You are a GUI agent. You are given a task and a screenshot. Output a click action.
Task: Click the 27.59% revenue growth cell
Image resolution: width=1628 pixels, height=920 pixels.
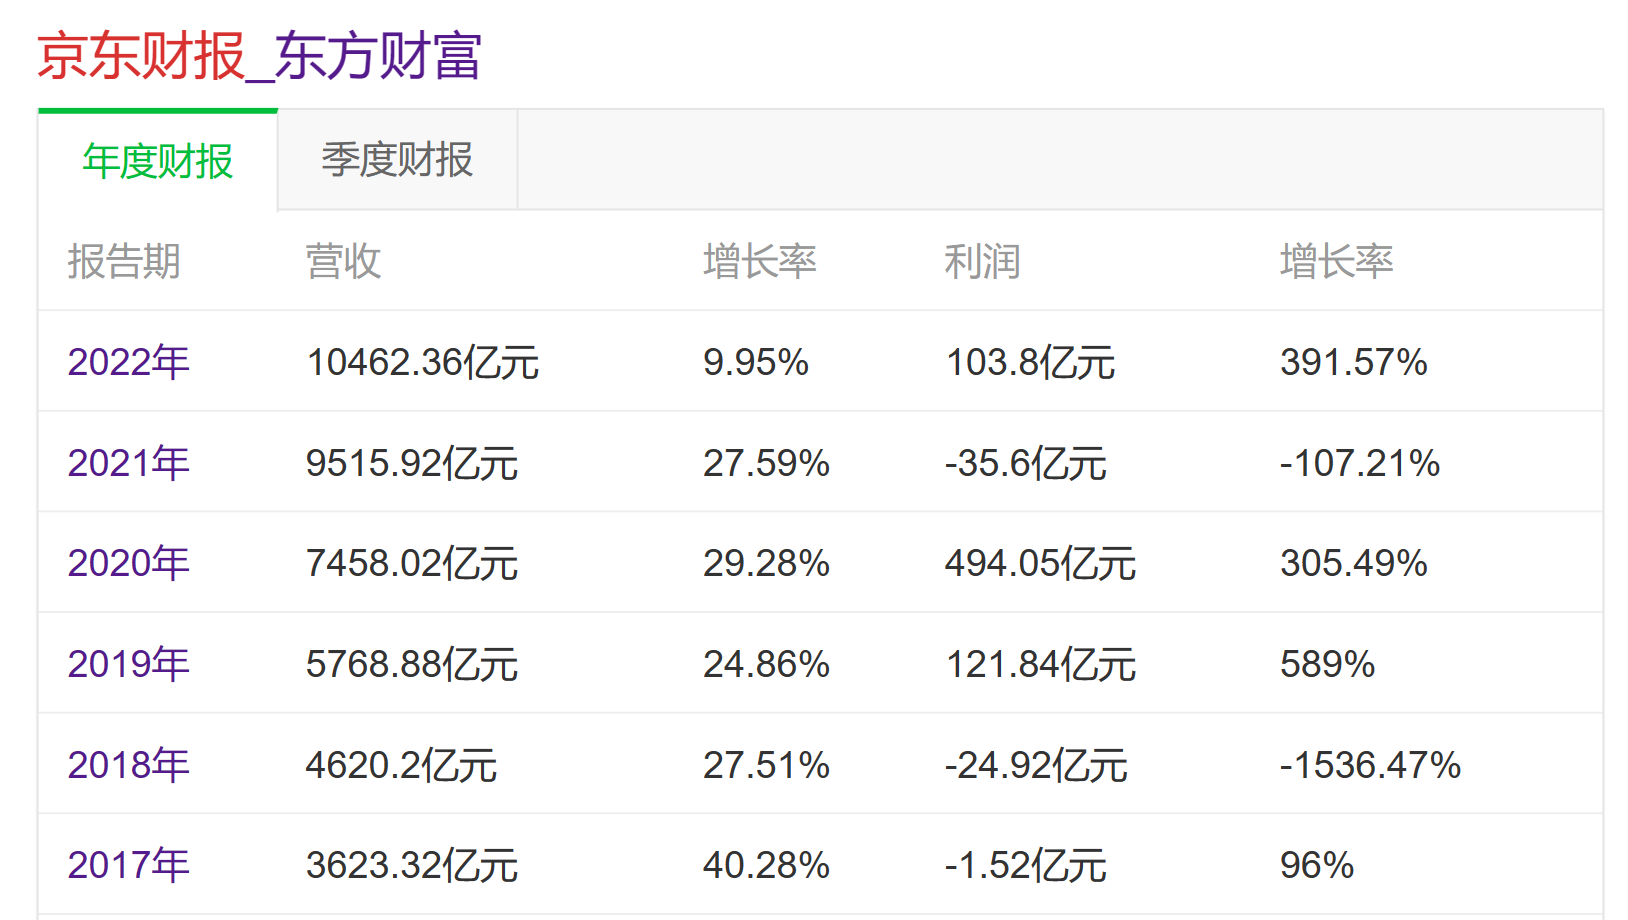(766, 463)
